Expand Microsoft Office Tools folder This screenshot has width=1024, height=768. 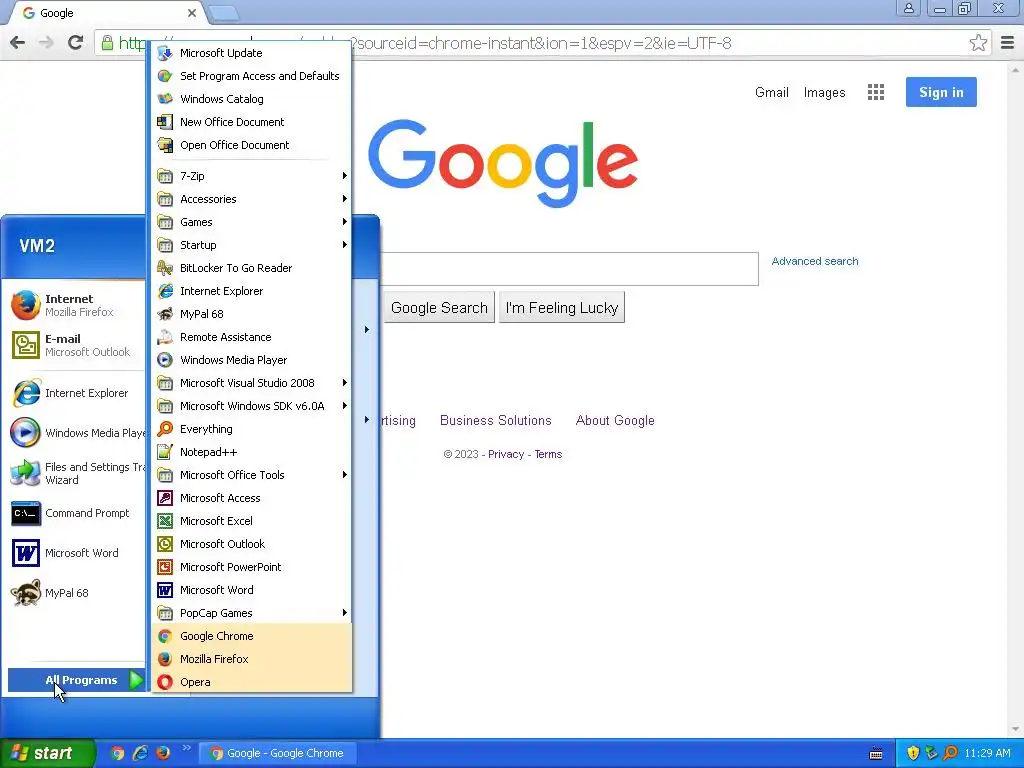point(251,475)
